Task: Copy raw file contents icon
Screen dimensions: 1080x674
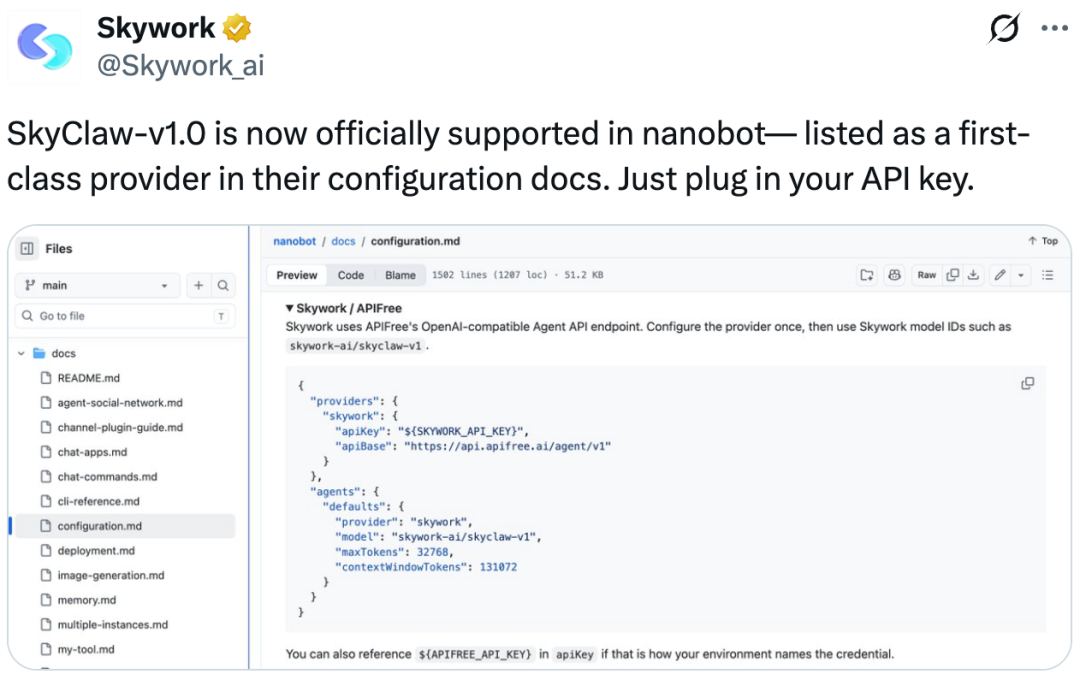Action: (x=953, y=275)
